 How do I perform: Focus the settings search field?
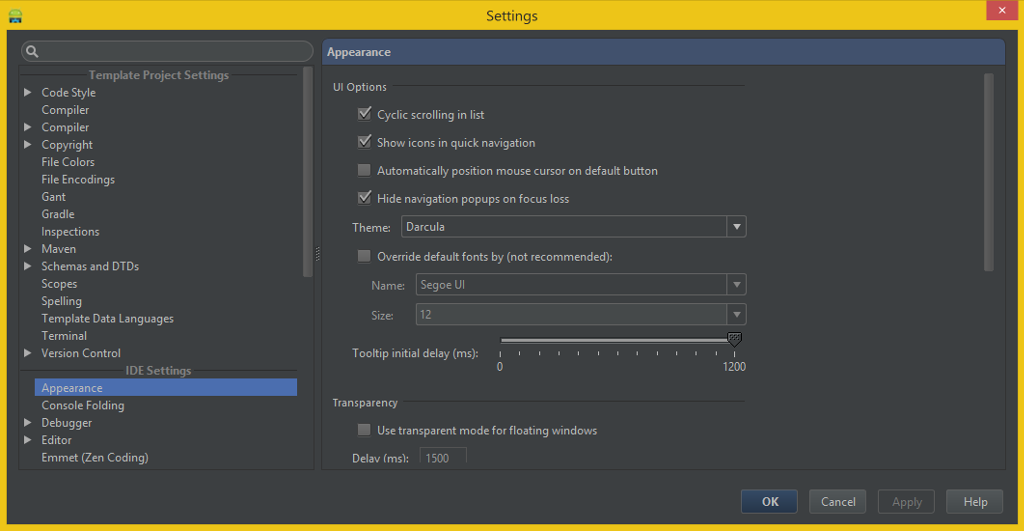[167, 51]
